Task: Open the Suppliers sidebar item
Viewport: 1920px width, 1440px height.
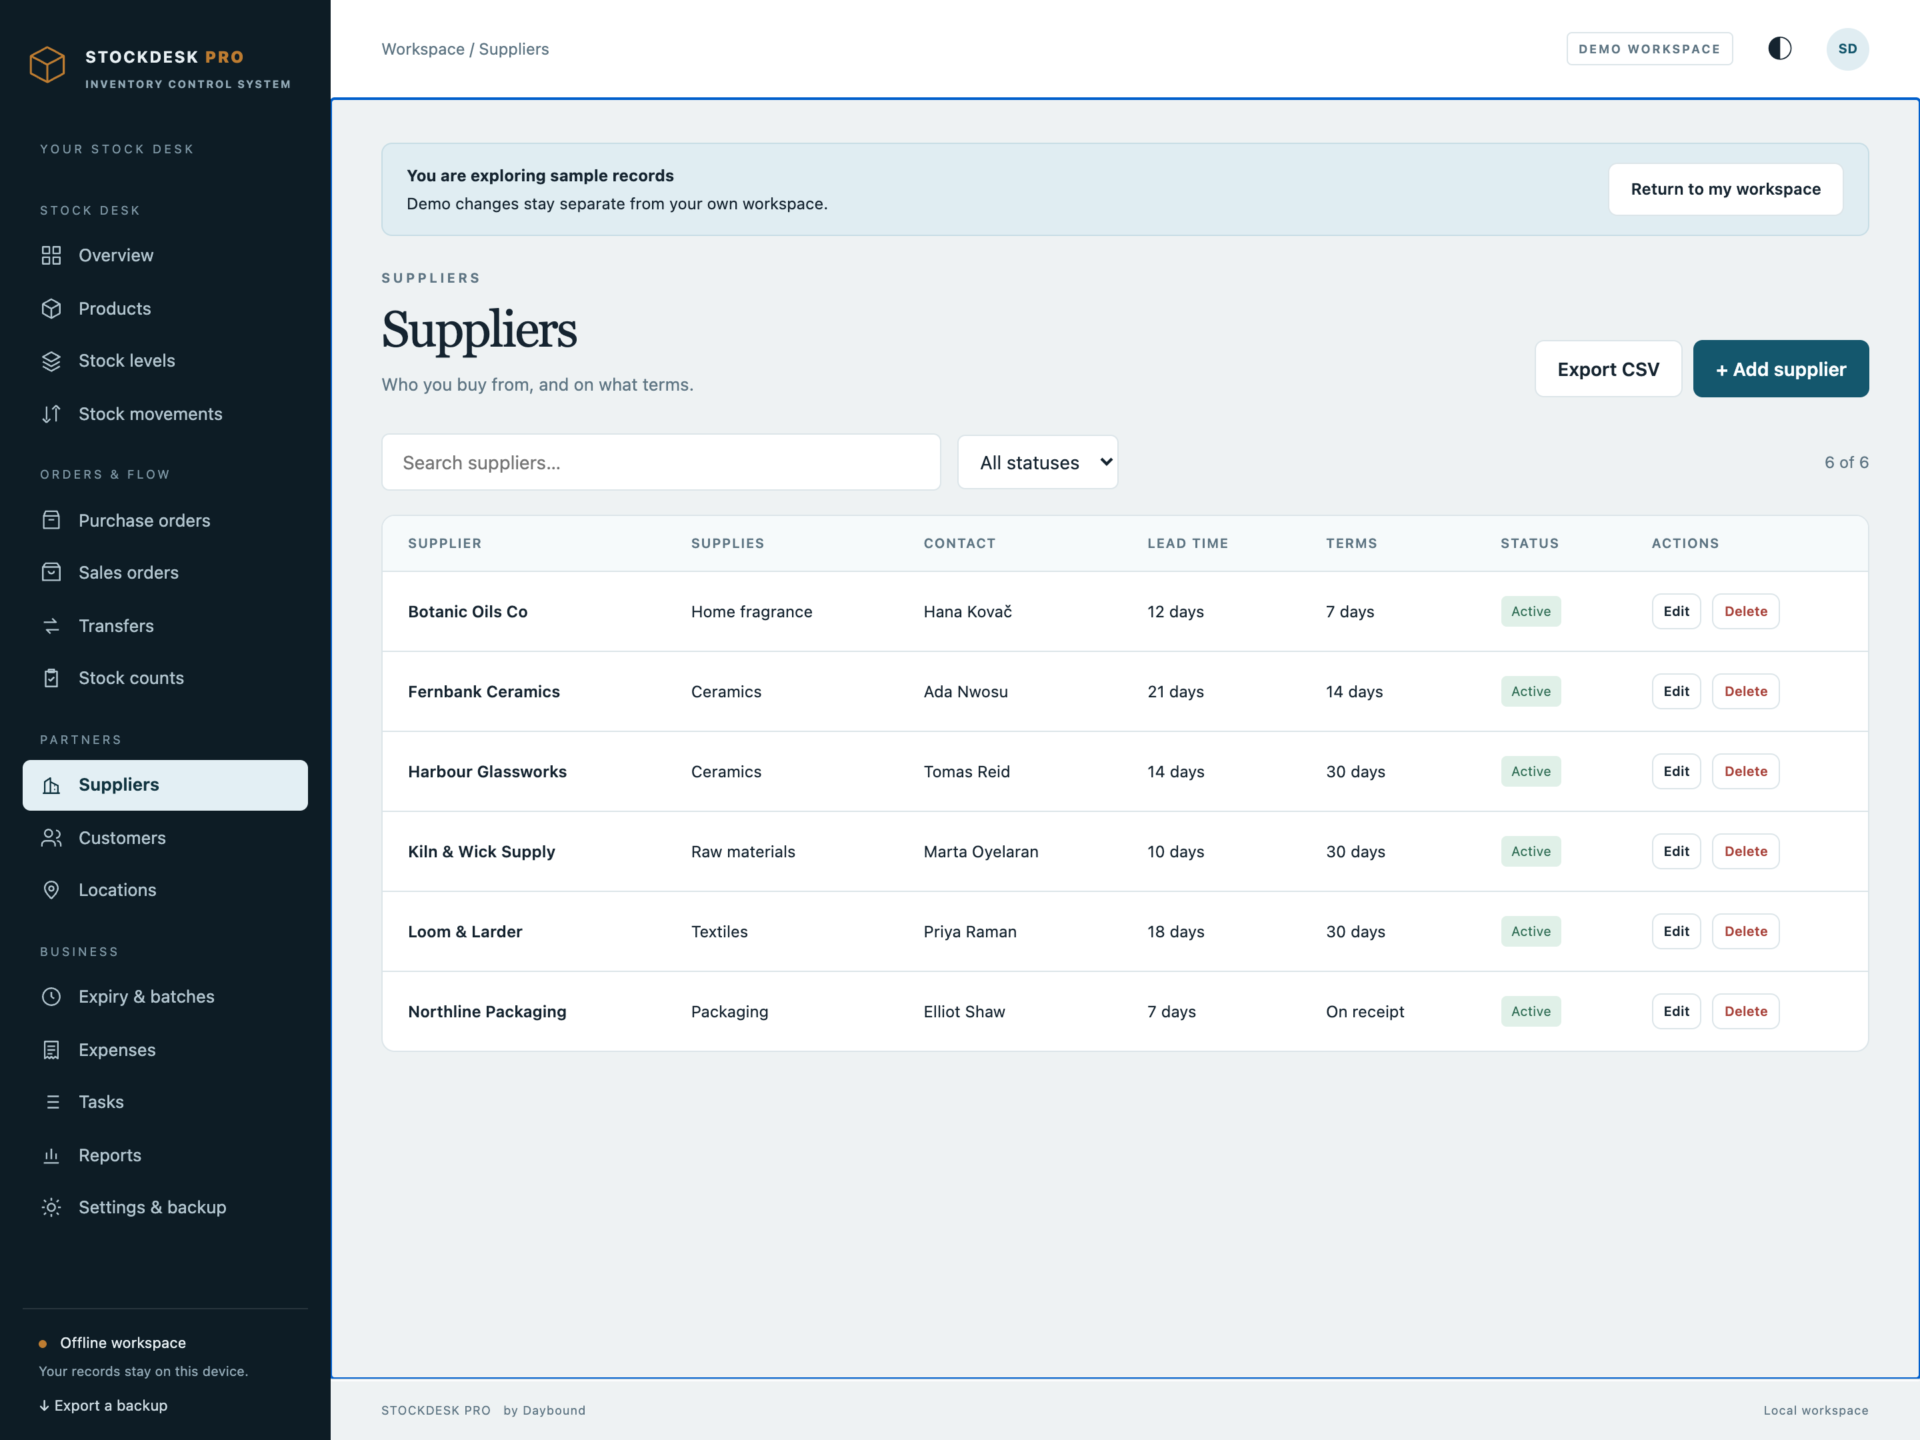Action: [165, 785]
